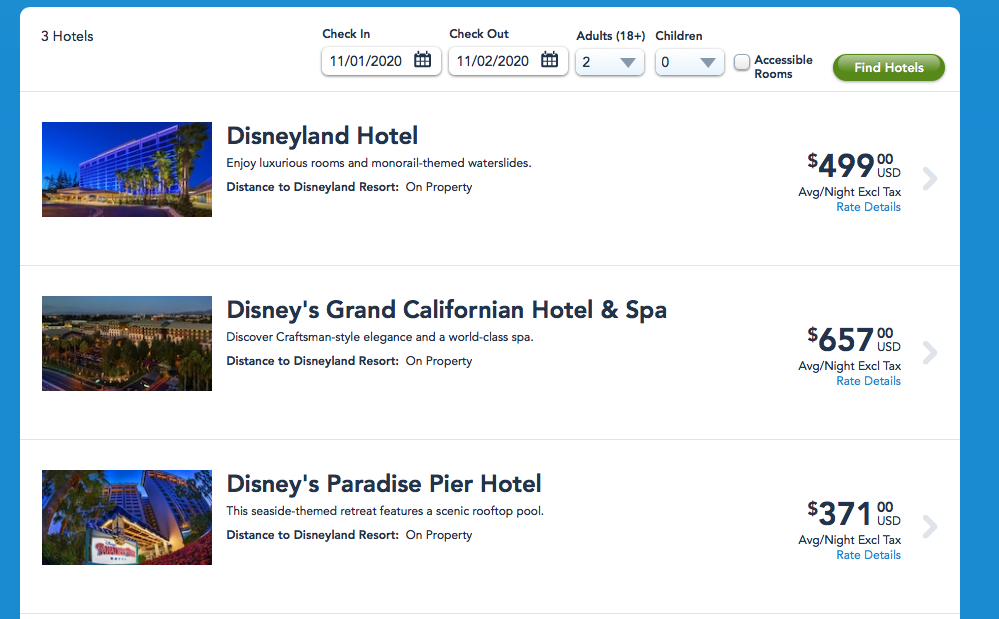Click the arrow beside Grand Californian price

point(930,353)
